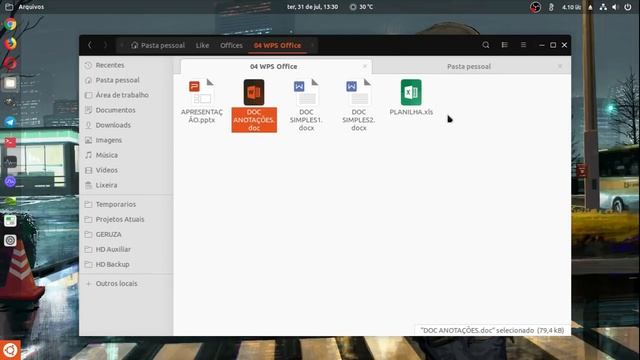
Task: Open the Files app icon in dock
Action: (10, 83)
